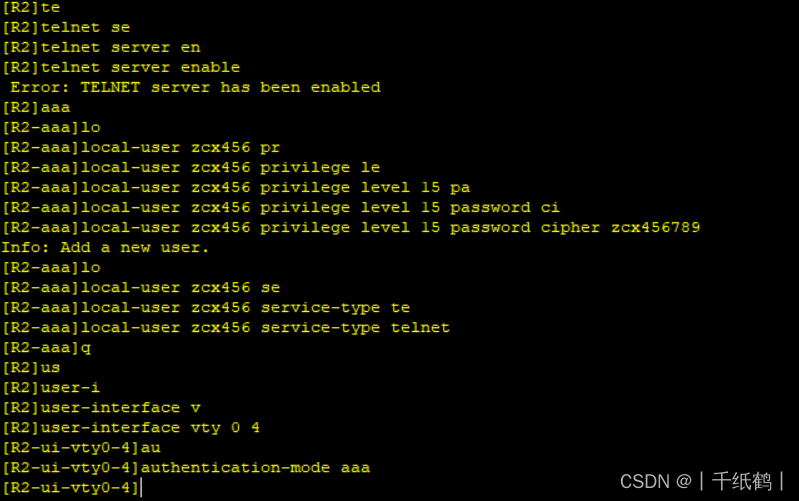Click the 'service-type te' partial command line
This screenshot has width=799, height=501.
click(206, 308)
